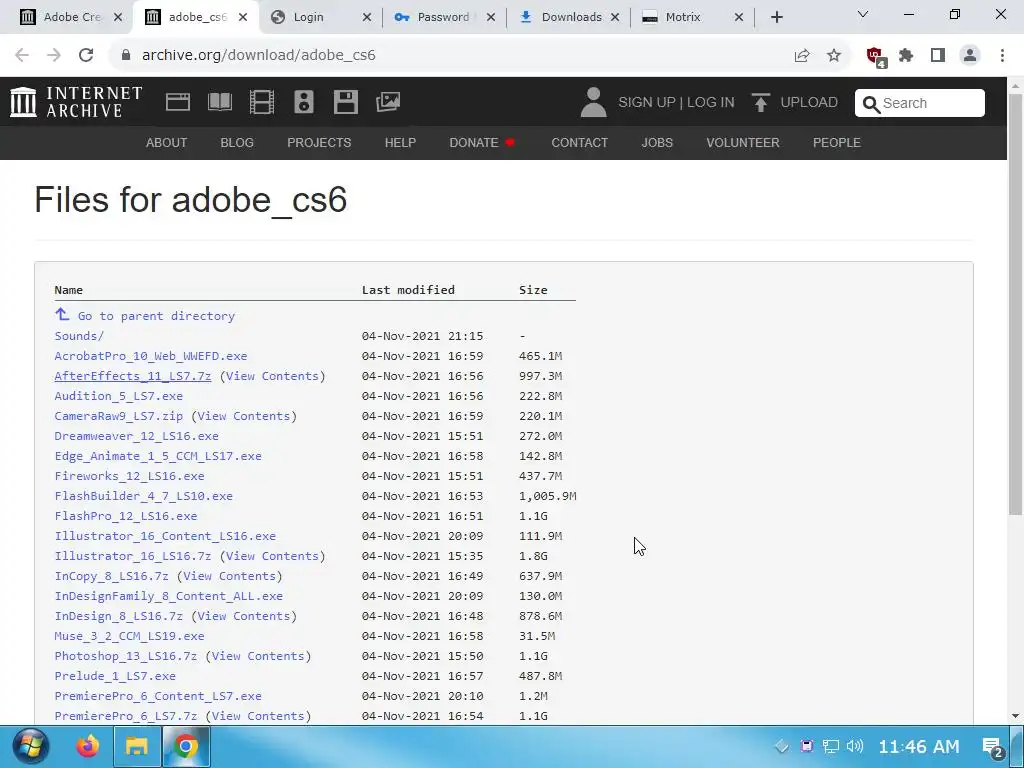Switch to the Password tab
This screenshot has width=1024, height=768.
click(x=443, y=17)
